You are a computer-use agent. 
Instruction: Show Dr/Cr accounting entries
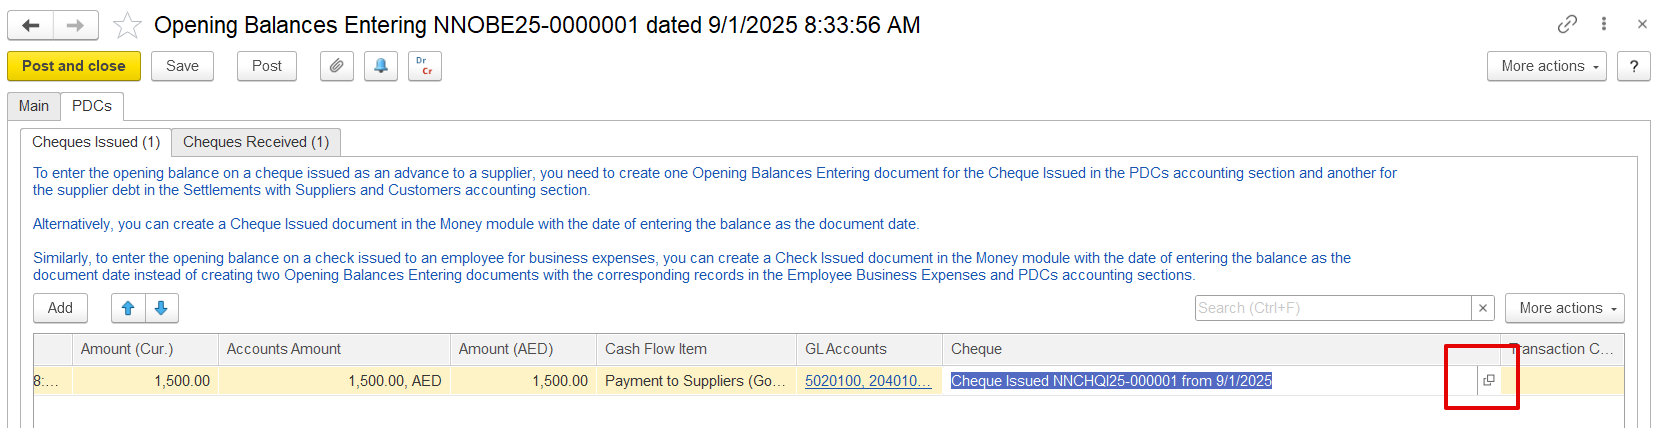click(425, 66)
